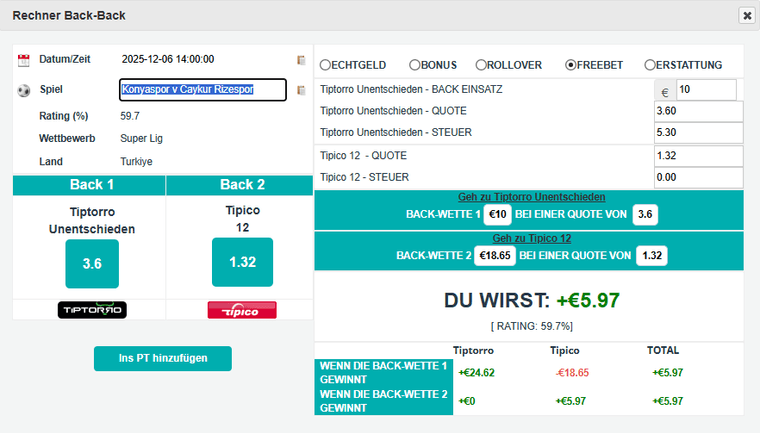Click the Back Einsatz stake input field
The width and height of the screenshot is (760, 433).
(706, 90)
